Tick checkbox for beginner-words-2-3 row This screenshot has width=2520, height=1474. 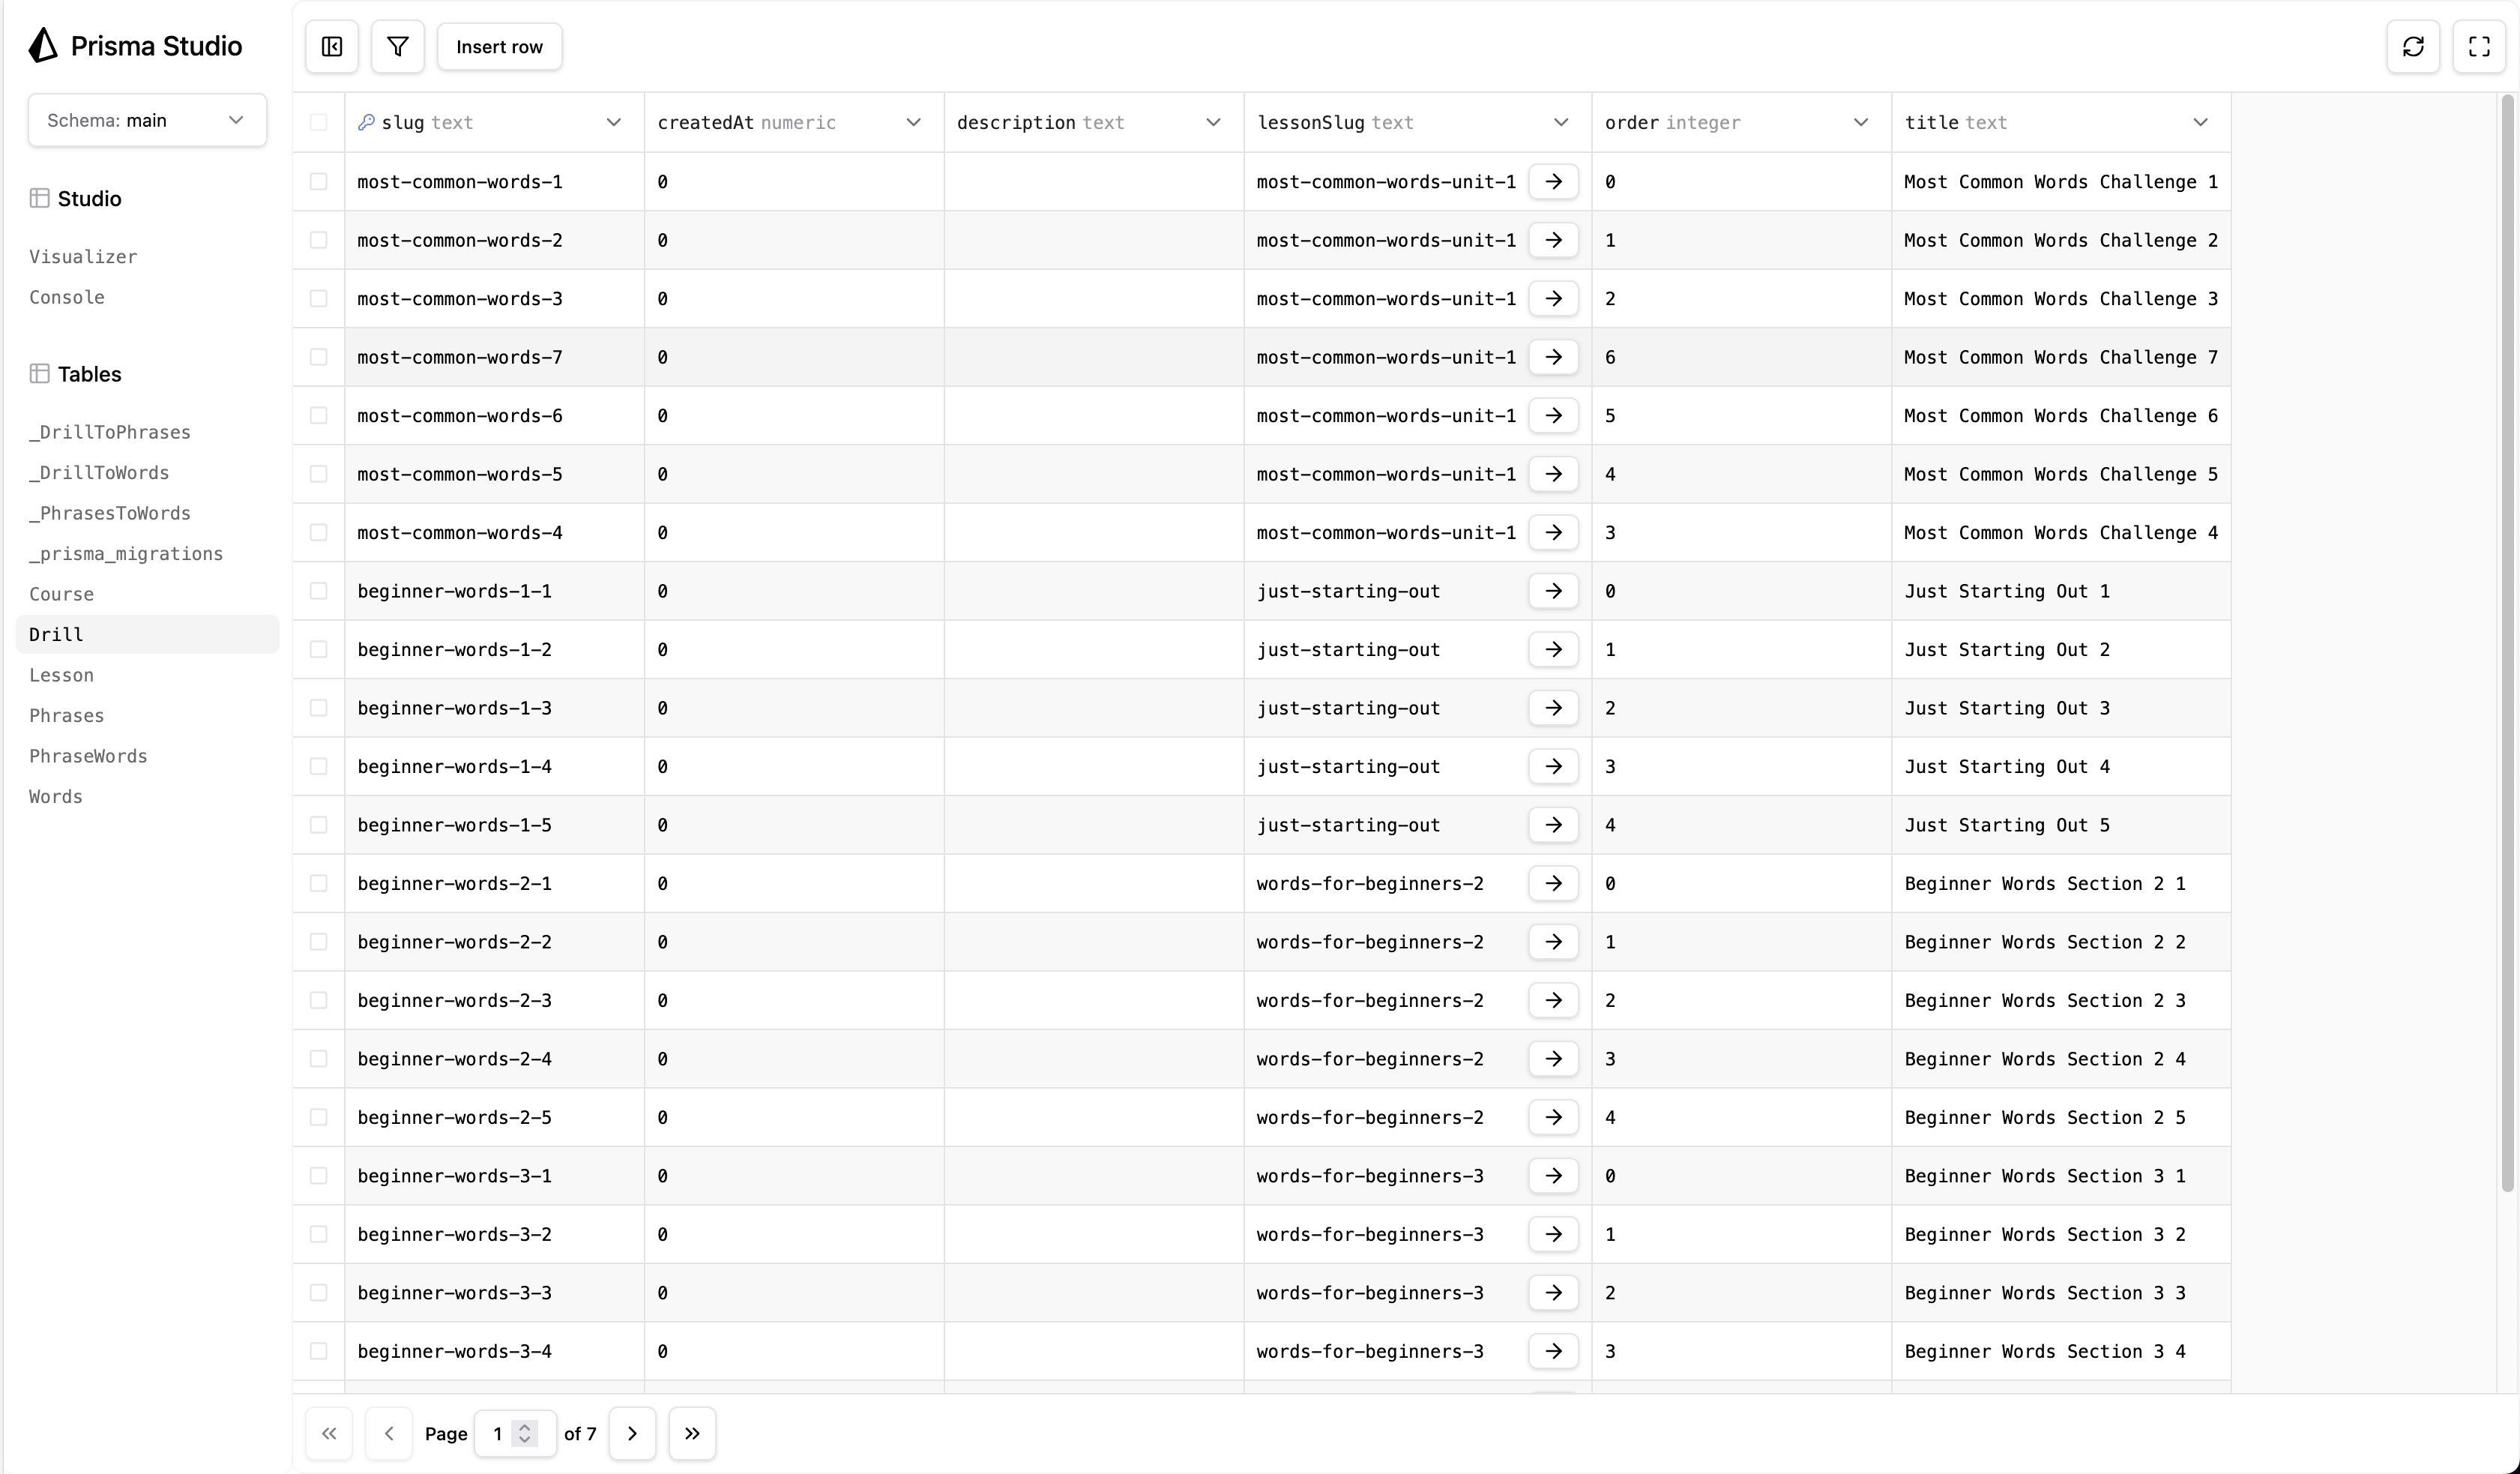click(x=318, y=1000)
